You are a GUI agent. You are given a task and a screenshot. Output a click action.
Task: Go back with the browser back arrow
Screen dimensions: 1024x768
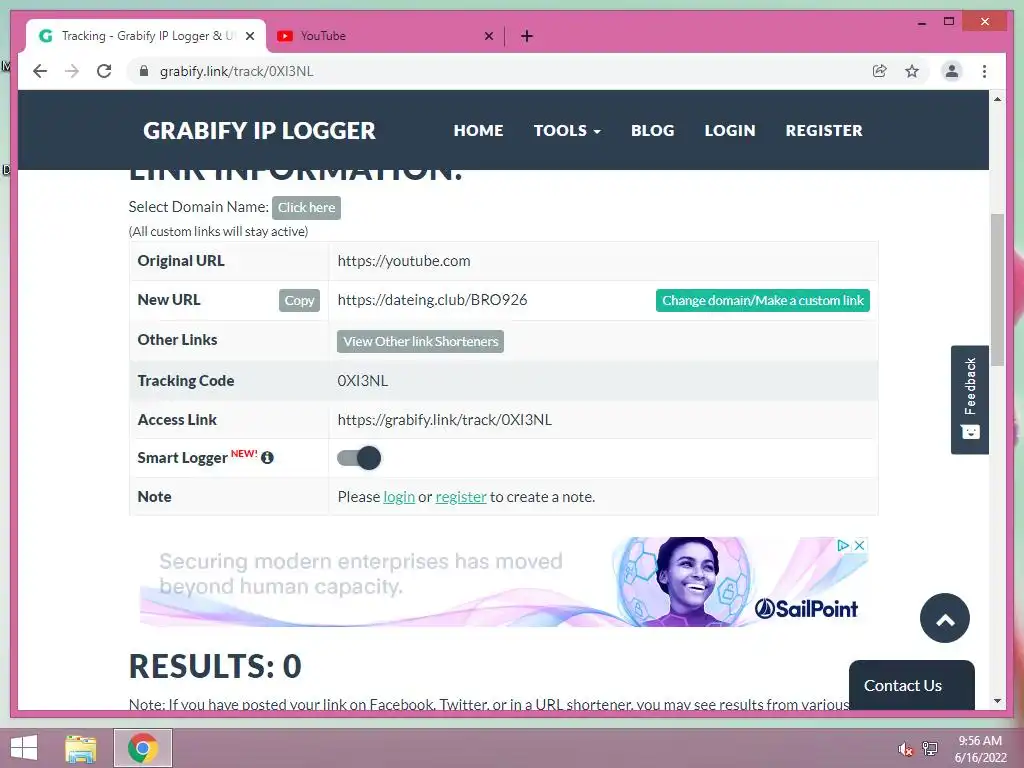40,71
